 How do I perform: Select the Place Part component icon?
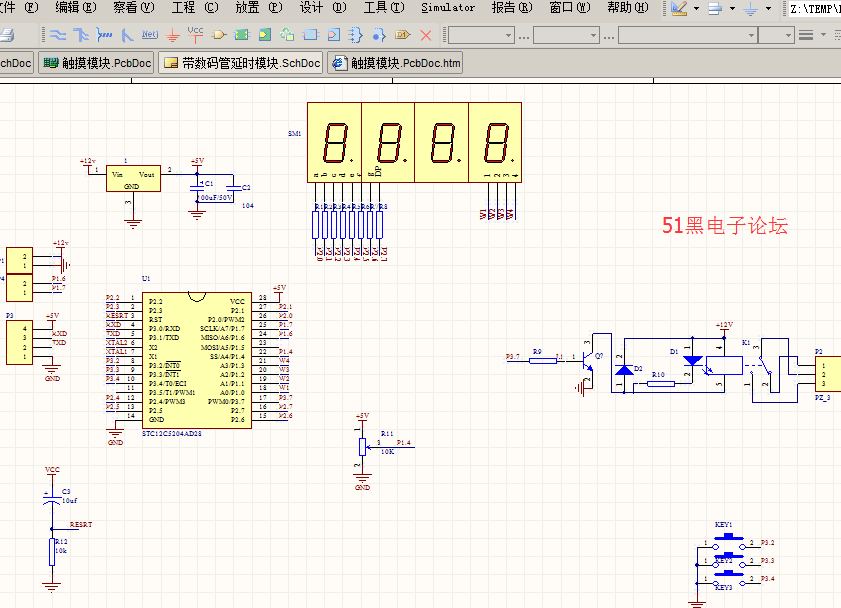pyautogui.click(x=219, y=35)
